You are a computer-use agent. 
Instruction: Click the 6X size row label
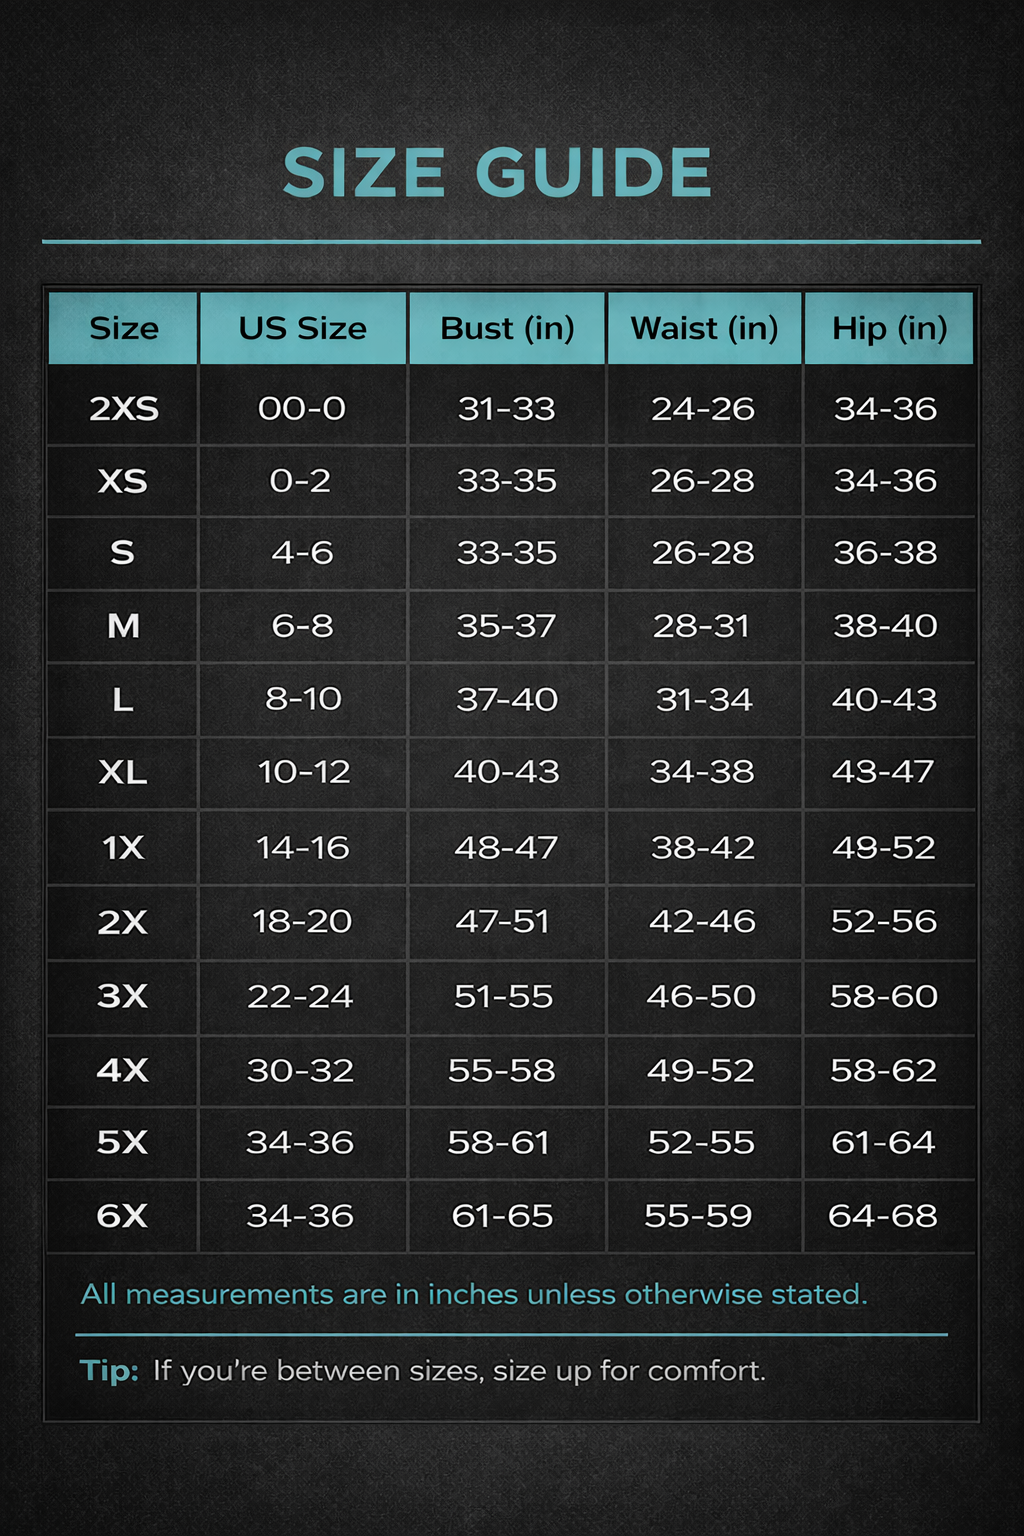pyautogui.click(x=122, y=1216)
